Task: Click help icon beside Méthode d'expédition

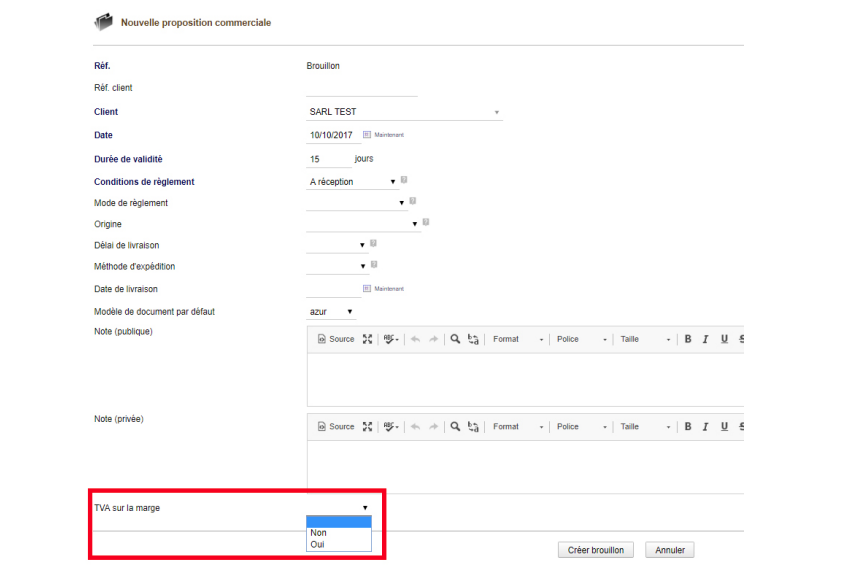Action: pyautogui.click(x=374, y=265)
